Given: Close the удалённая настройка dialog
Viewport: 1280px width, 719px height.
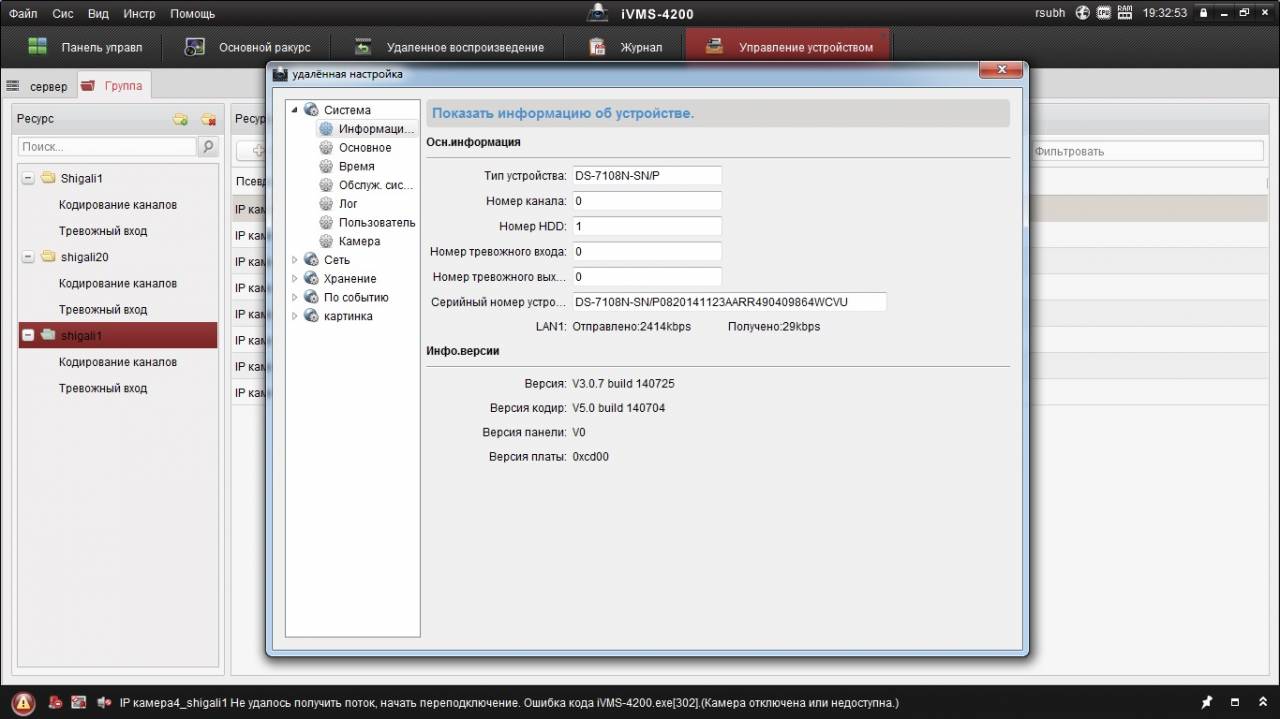Looking at the screenshot, I should tap(999, 69).
